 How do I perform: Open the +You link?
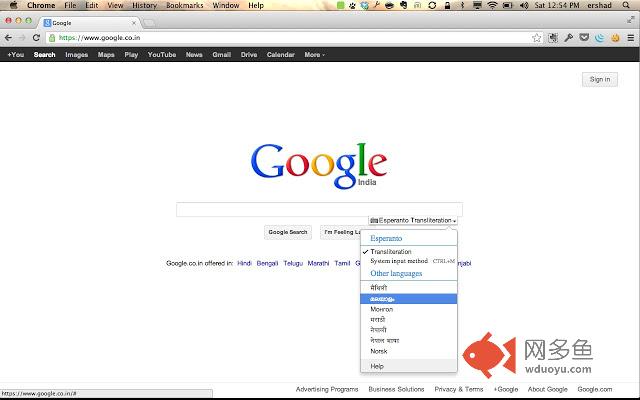click(16, 55)
